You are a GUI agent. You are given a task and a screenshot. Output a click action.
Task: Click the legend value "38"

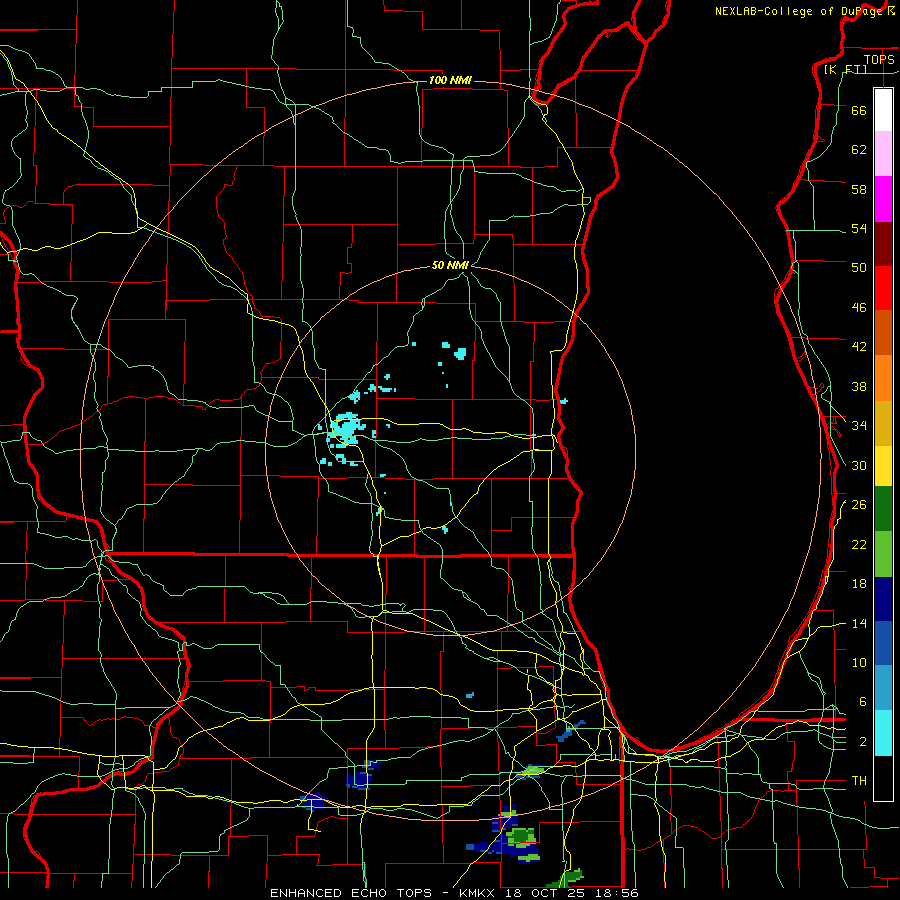(859, 386)
